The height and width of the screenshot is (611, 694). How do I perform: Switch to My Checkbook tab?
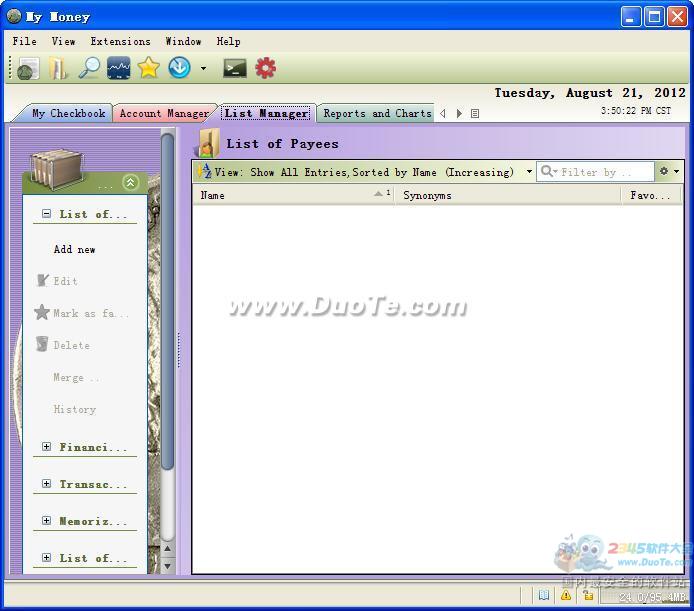68,113
